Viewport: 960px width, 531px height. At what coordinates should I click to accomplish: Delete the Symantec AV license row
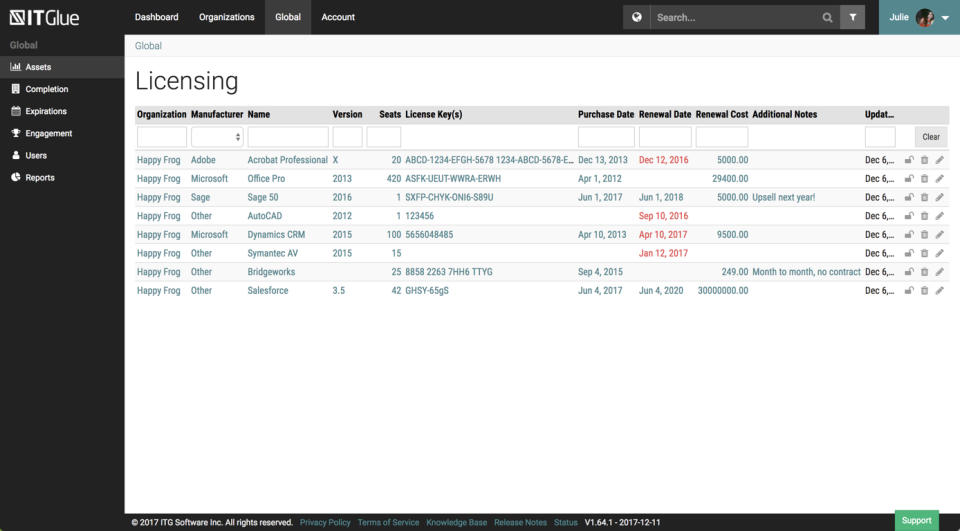click(924, 254)
